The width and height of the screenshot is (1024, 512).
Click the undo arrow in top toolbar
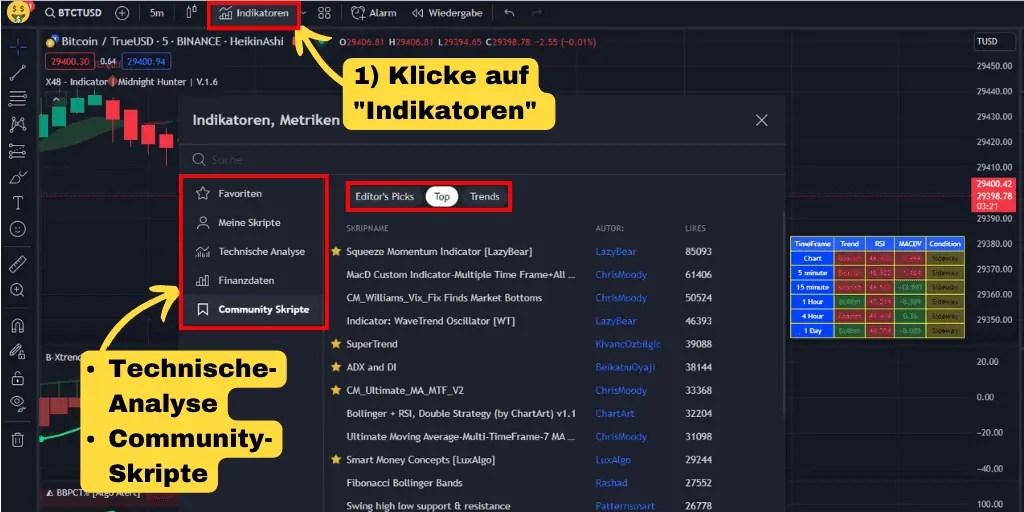click(x=509, y=13)
